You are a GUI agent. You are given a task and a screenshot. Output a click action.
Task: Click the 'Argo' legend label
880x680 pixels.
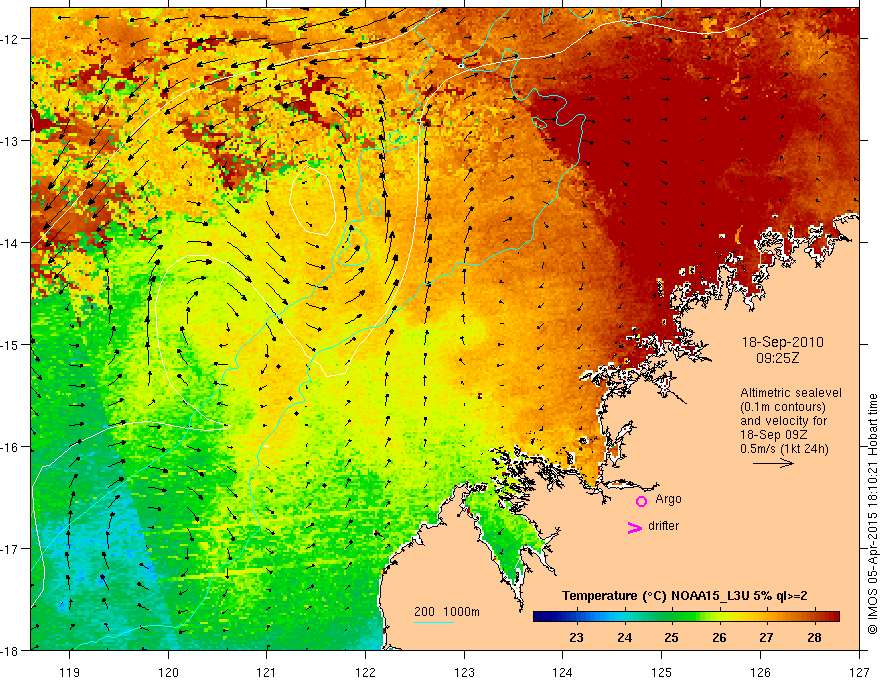[x=668, y=499]
